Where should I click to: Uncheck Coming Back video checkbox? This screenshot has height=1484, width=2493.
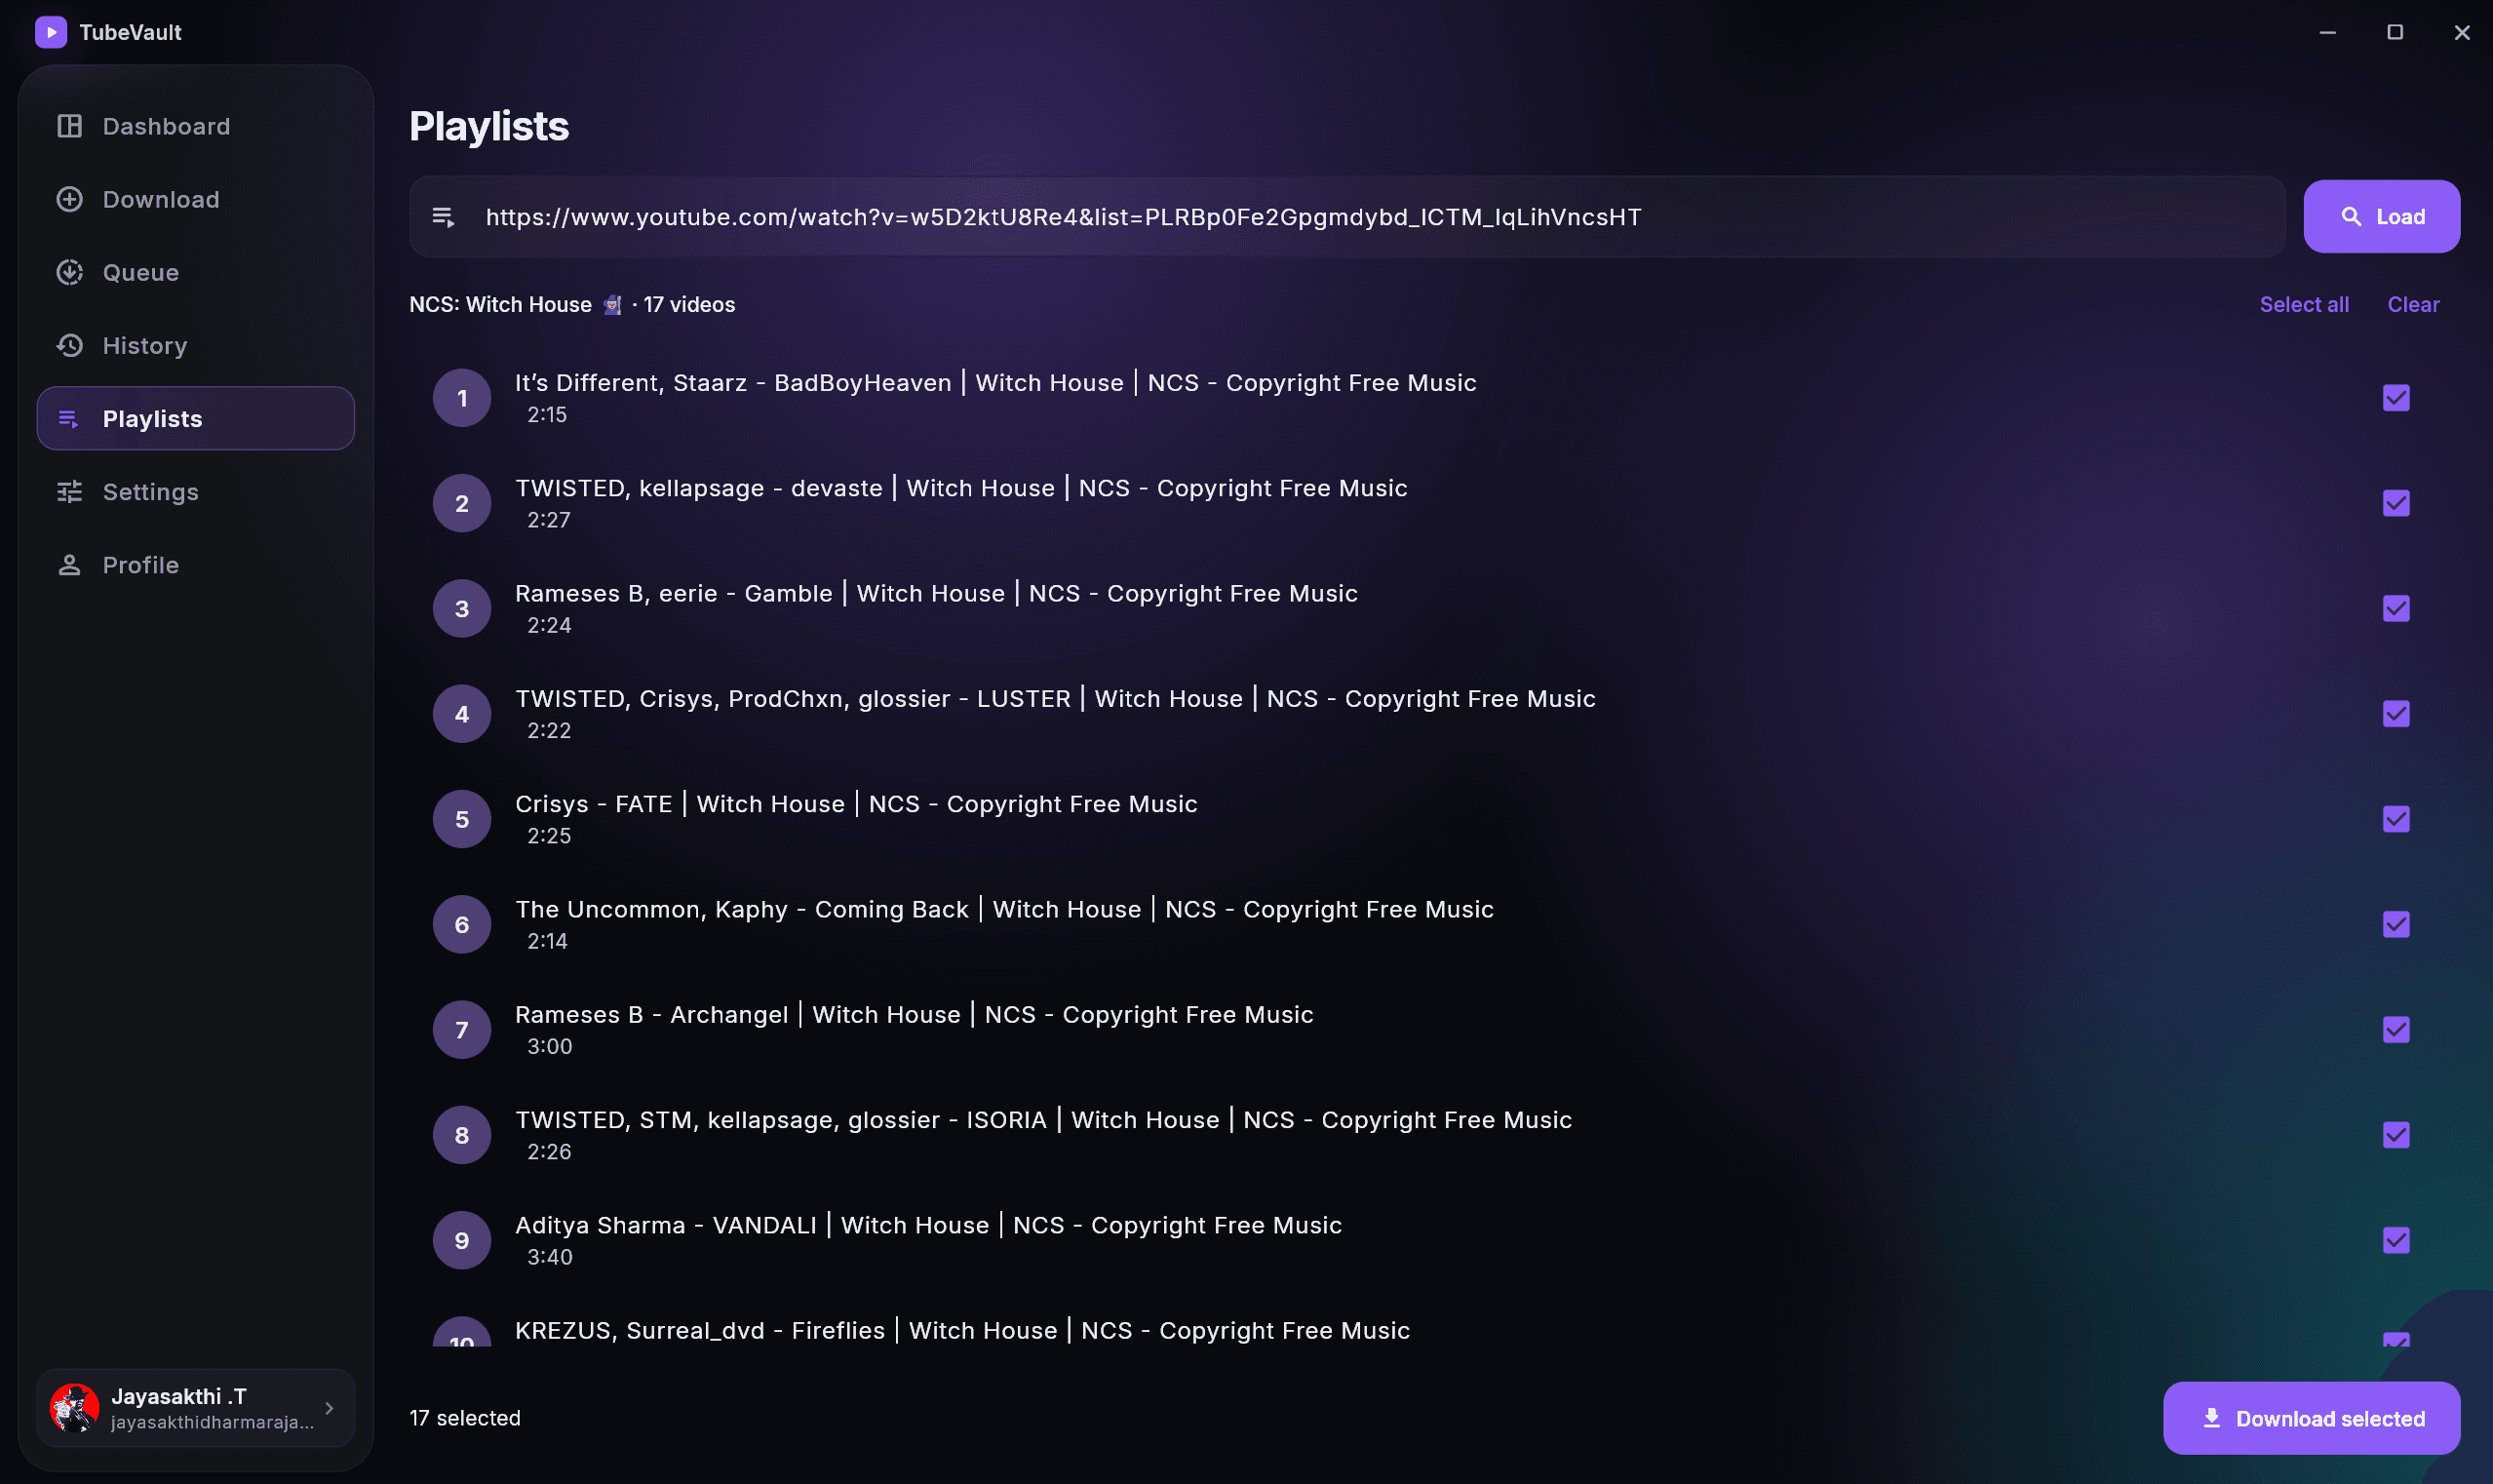[x=2396, y=924]
